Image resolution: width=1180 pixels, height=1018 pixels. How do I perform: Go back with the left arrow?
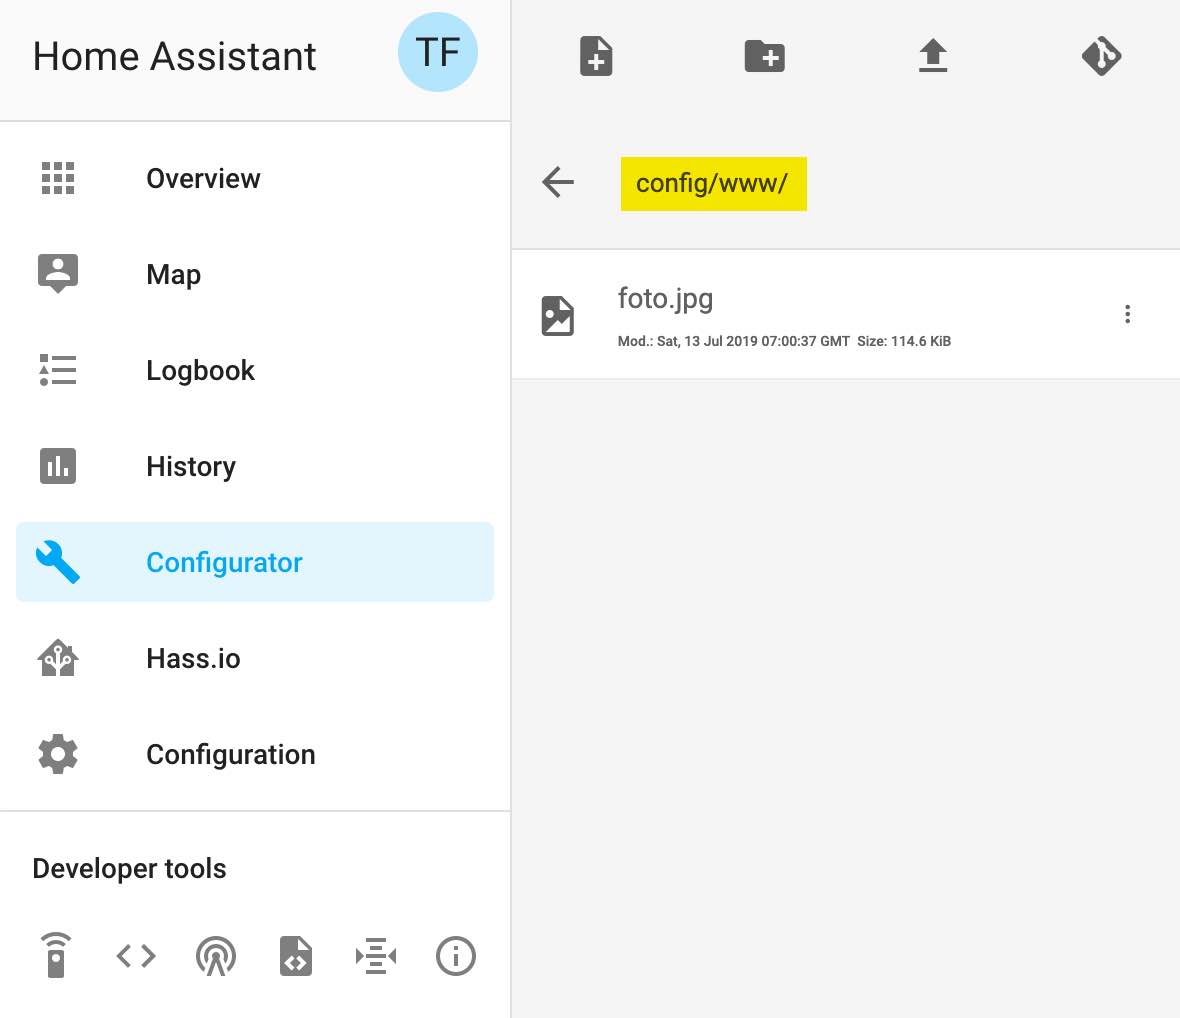(x=558, y=182)
